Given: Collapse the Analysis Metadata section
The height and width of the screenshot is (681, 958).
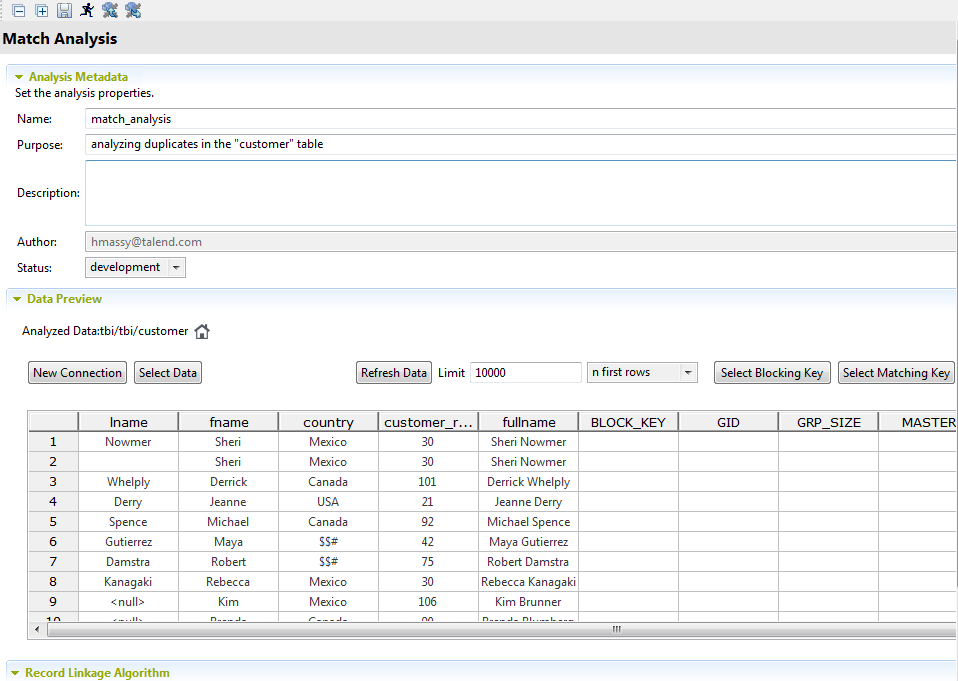Looking at the screenshot, I should coord(18,77).
